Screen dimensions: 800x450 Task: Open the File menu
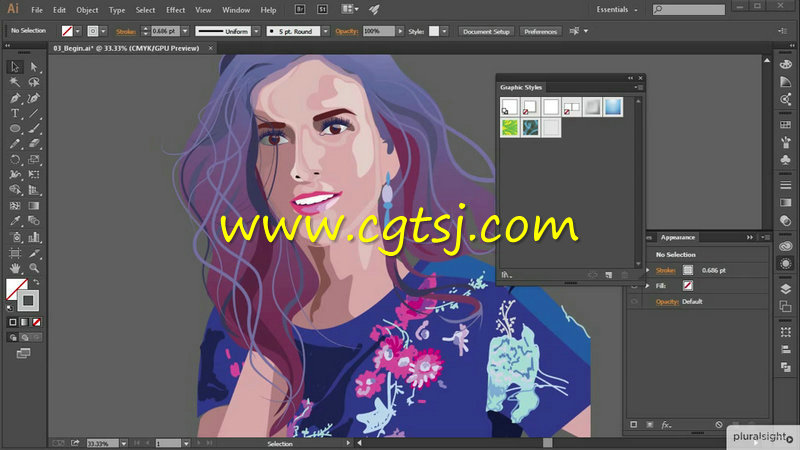[x=37, y=10]
